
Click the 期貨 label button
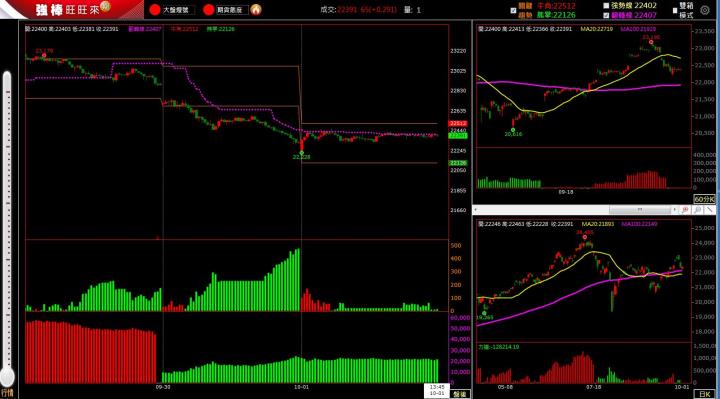[232, 10]
